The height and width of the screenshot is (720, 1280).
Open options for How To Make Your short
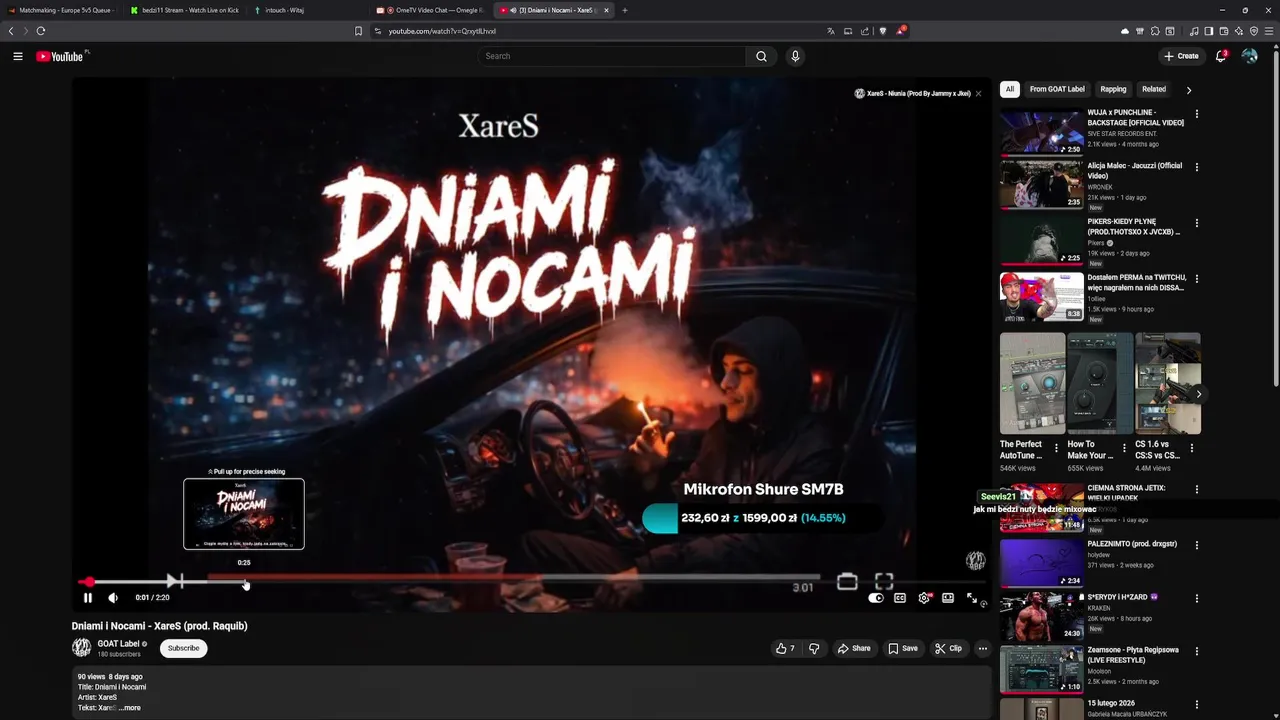pos(1124,448)
